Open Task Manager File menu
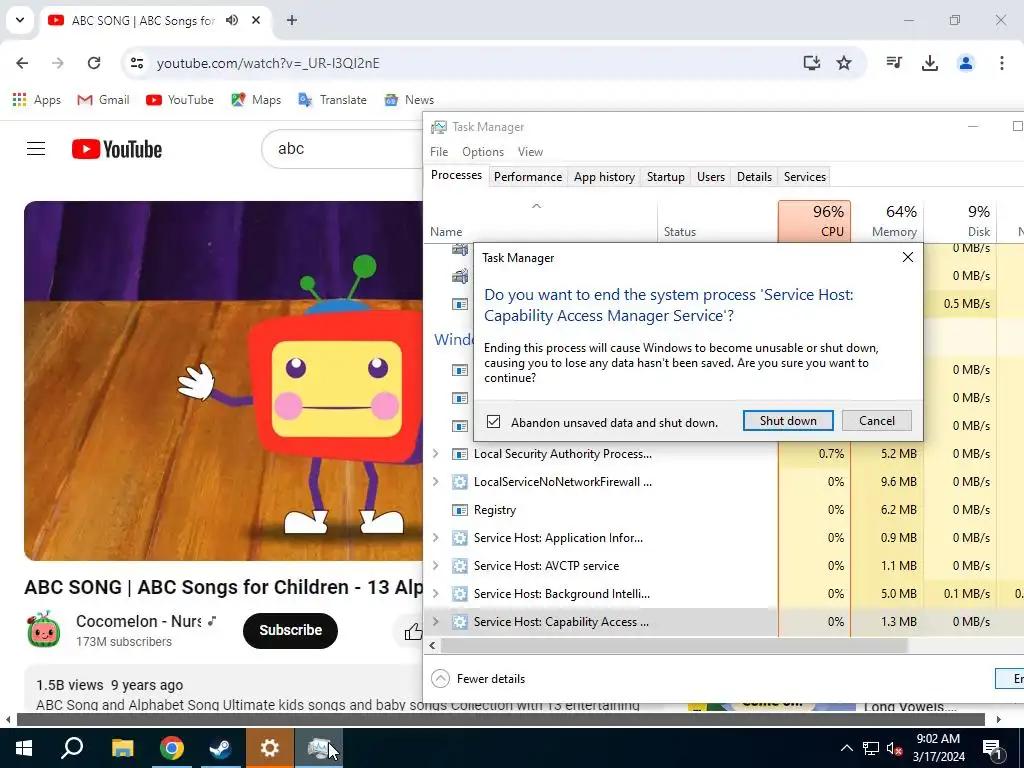 [439, 152]
